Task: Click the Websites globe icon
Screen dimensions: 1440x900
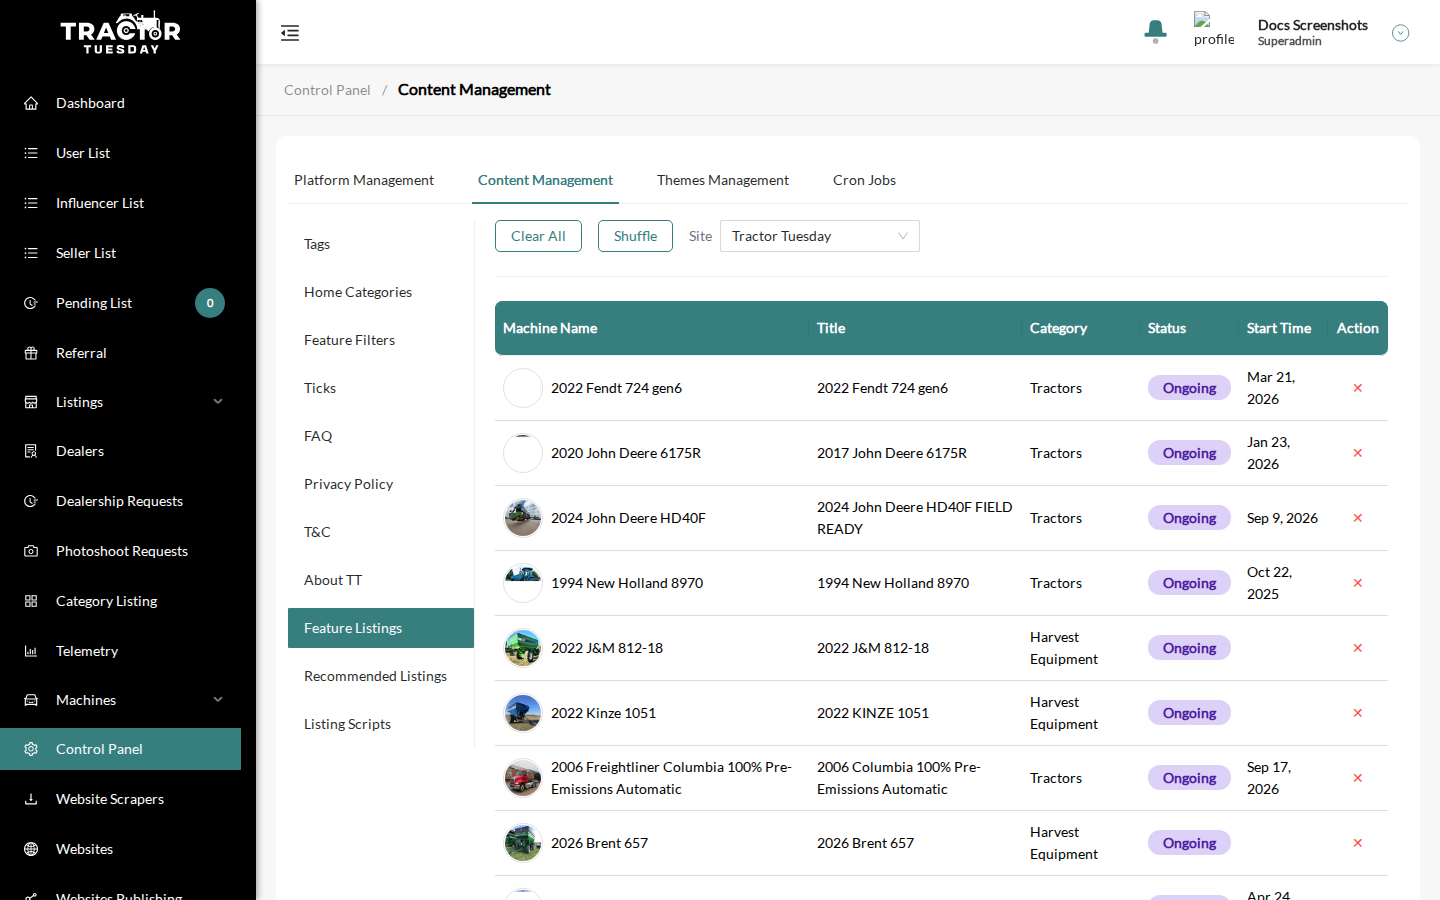Action: (x=31, y=849)
